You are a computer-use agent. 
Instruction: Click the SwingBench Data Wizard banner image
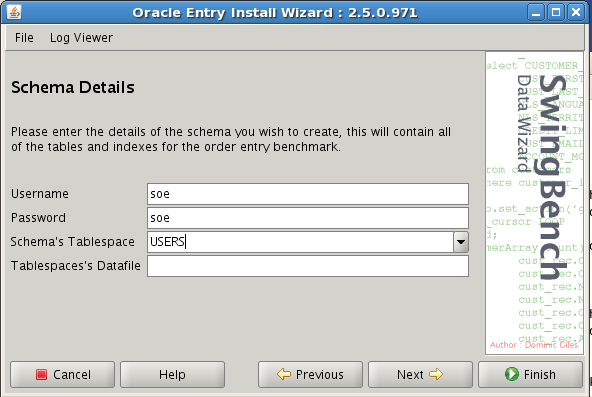534,203
